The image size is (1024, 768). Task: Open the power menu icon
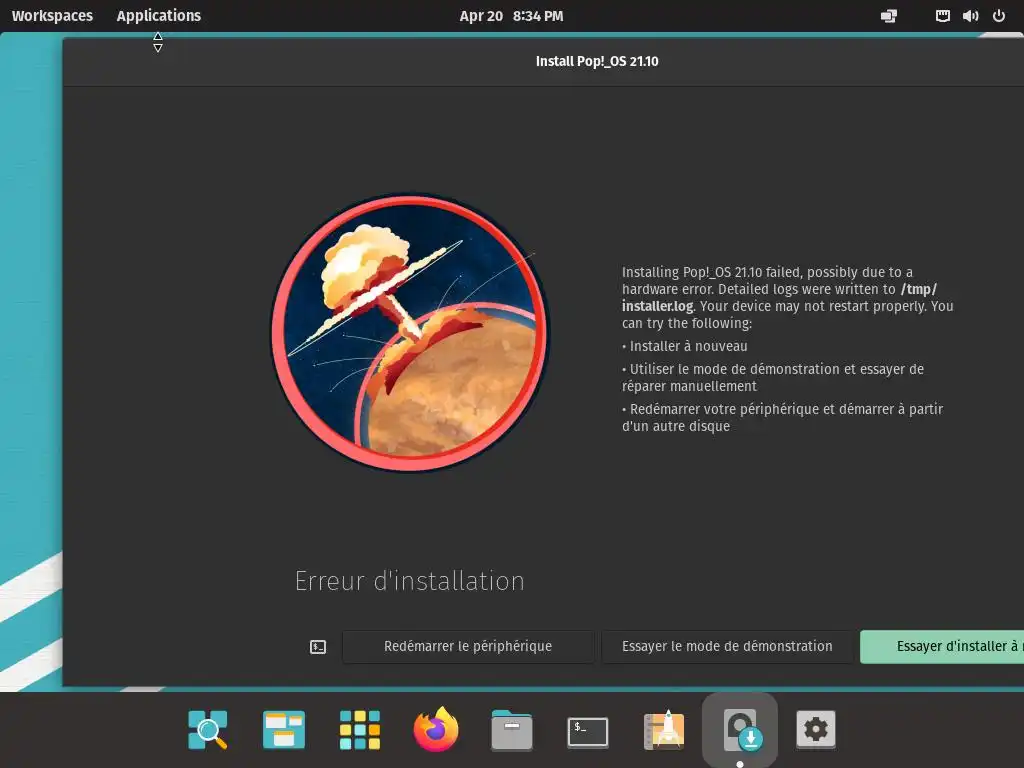999,16
